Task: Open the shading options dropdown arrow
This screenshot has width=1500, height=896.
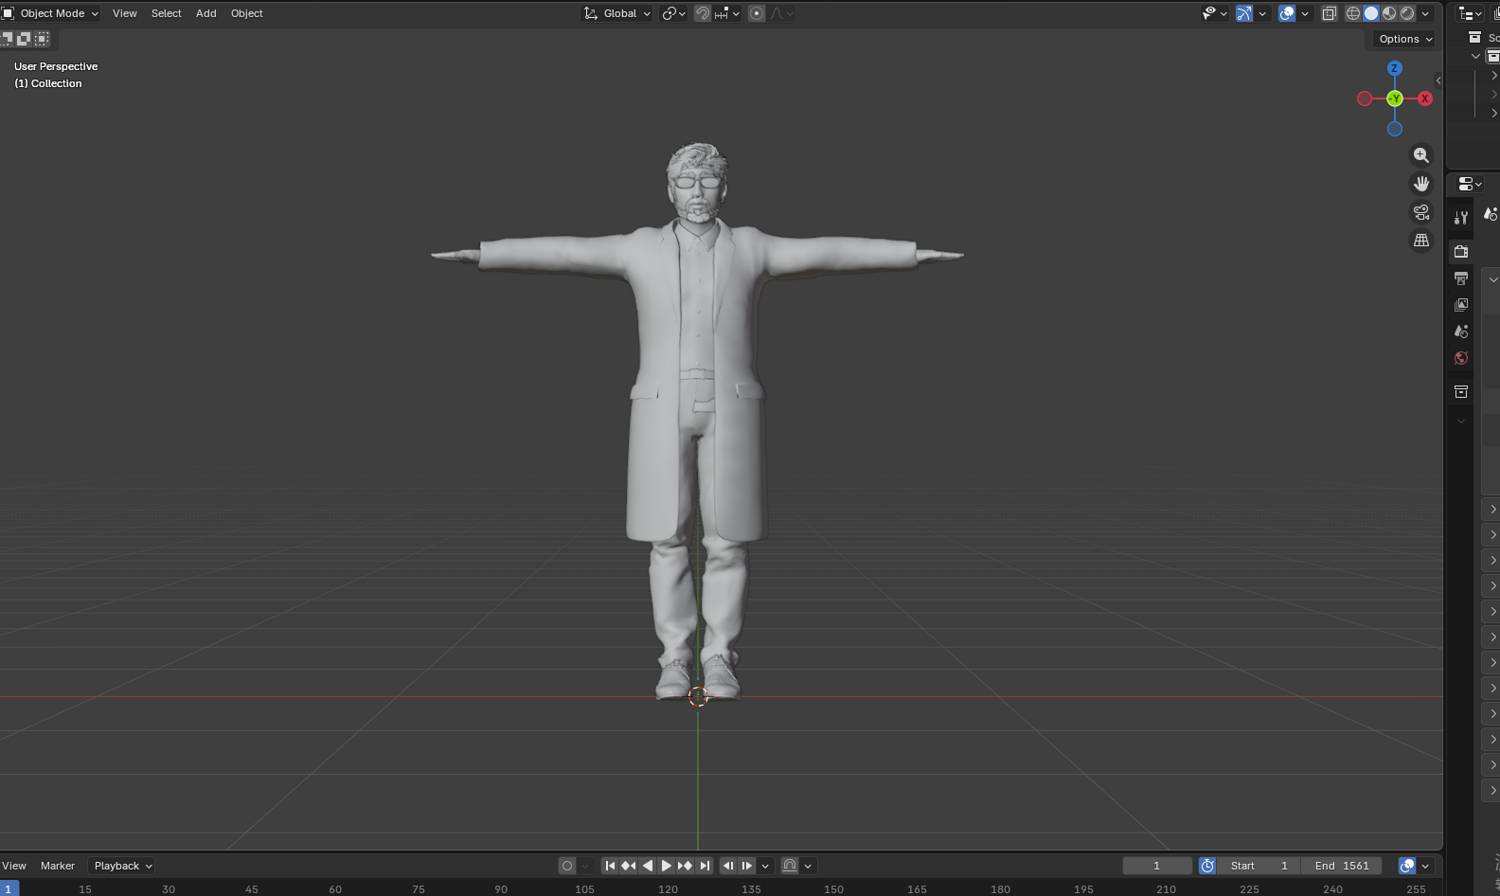Action: point(1425,13)
